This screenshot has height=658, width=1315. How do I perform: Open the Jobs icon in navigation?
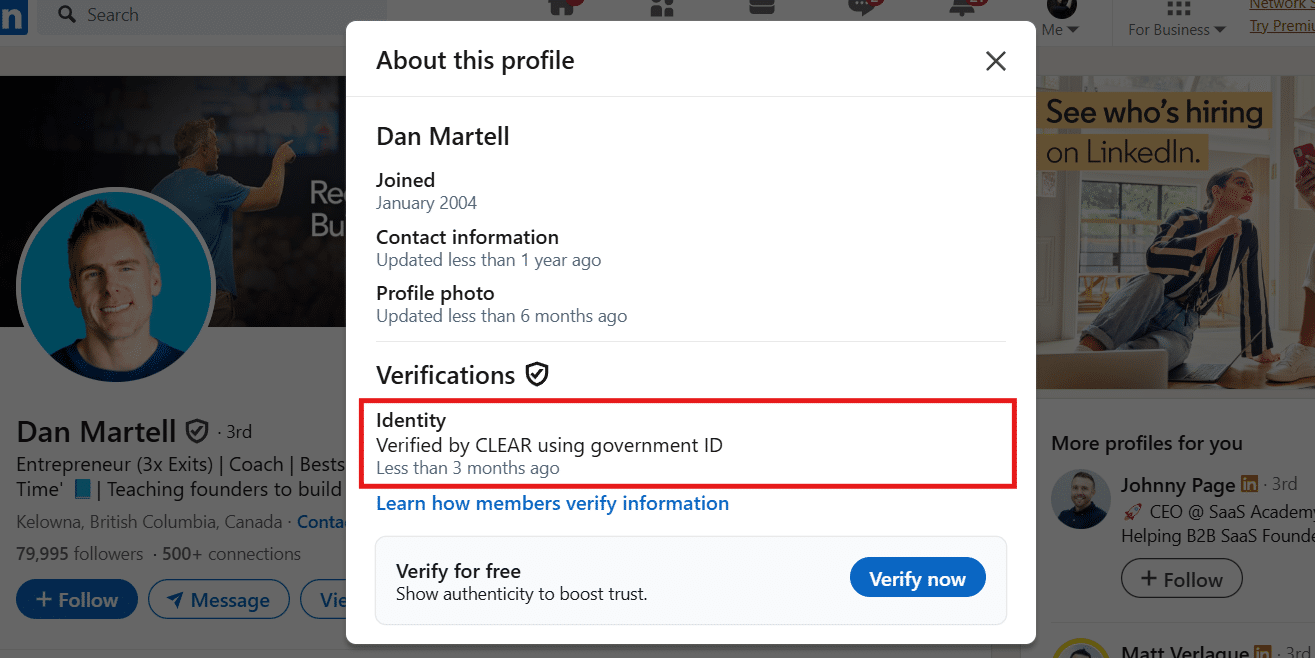pos(761,8)
